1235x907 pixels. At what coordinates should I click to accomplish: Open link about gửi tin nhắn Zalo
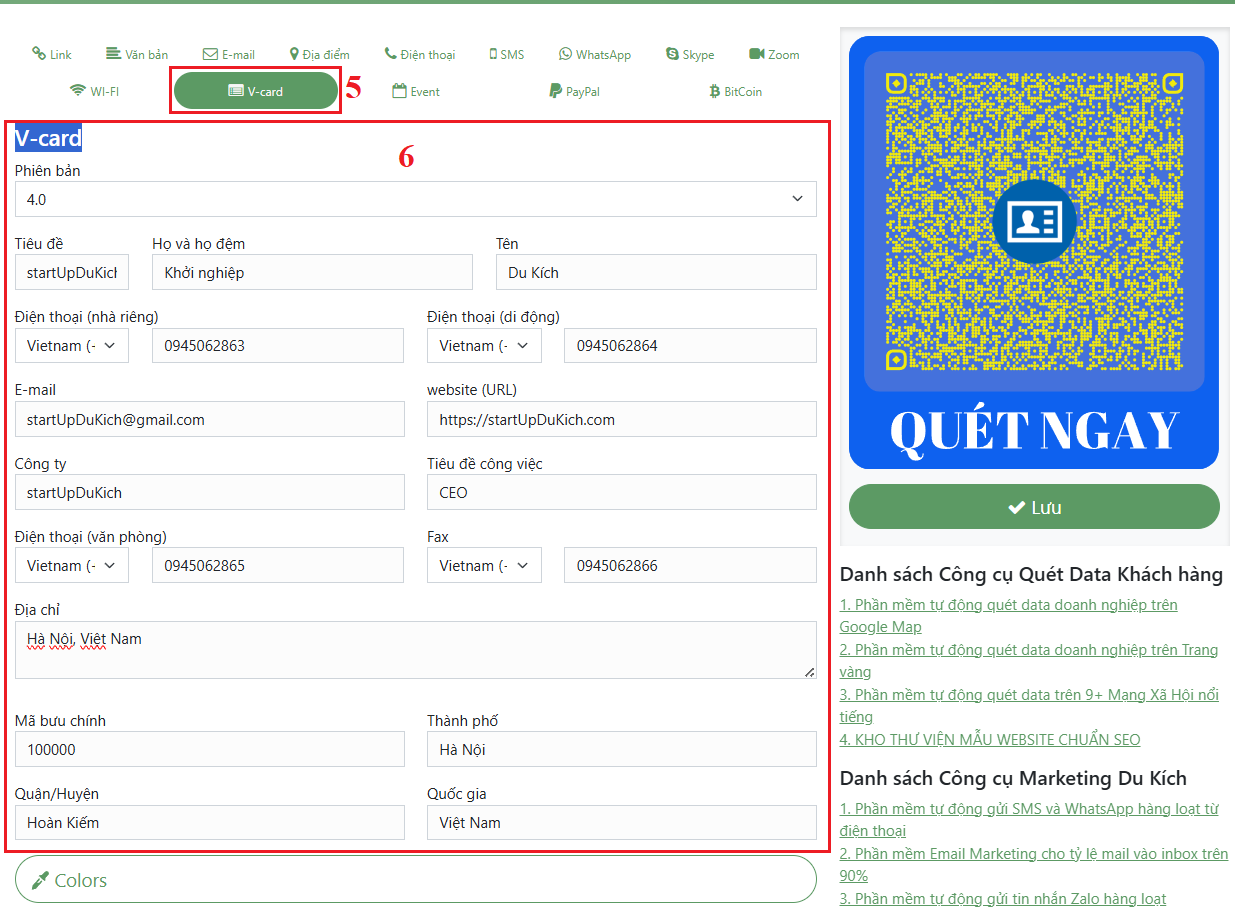(x=1003, y=899)
